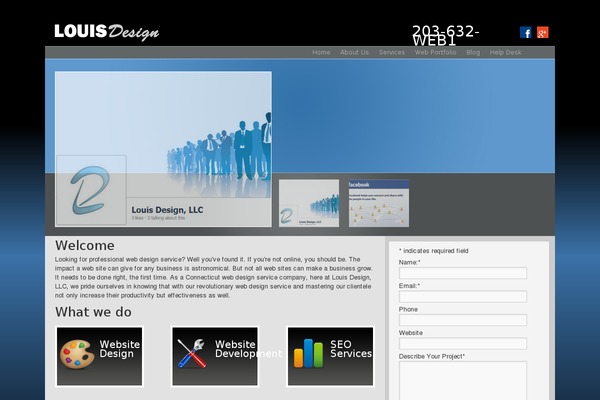Viewport: 600px width, 400px height.
Task: Open the Website Development service box
Action: [x=215, y=356]
